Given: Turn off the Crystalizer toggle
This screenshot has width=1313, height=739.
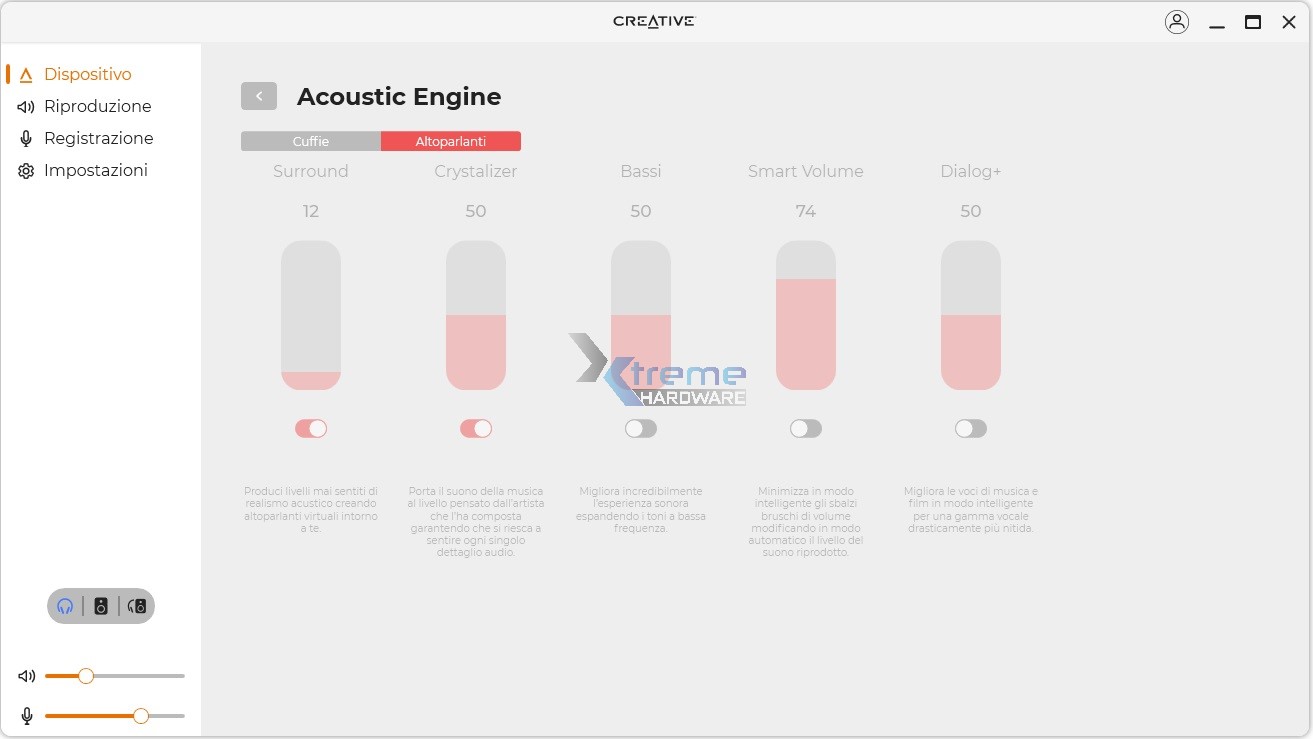Looking at the screenshot, I should click(x=476, y=428).
